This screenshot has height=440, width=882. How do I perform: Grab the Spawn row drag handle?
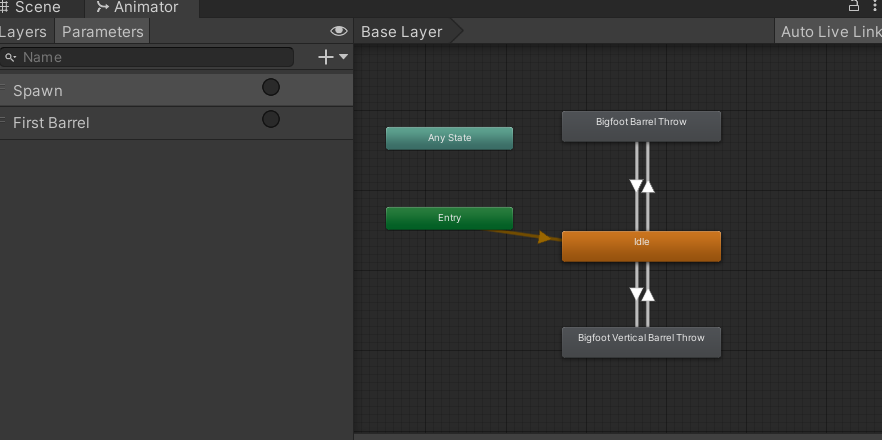pyautogui.click(x=3, y=88)
